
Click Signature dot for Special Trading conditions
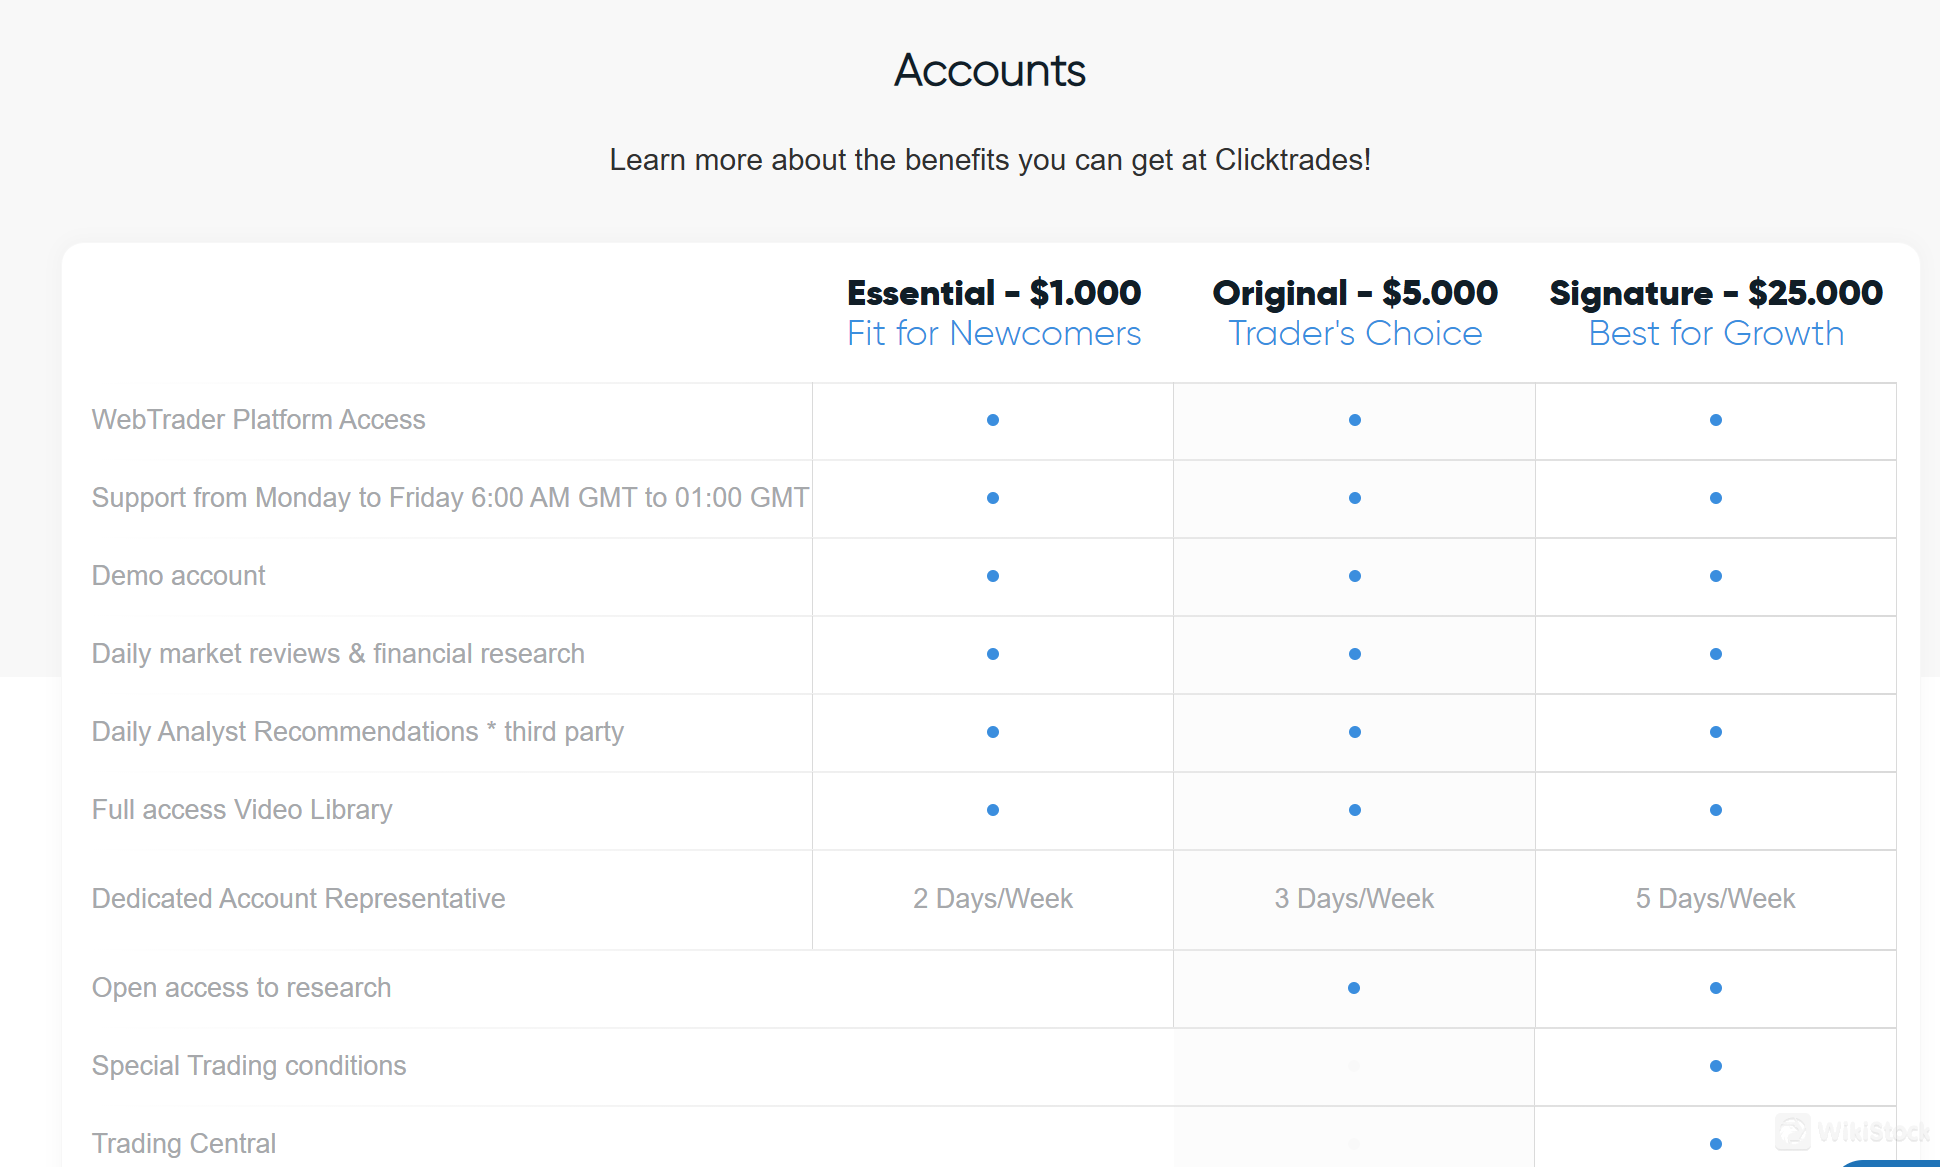coord(1716,1066)
